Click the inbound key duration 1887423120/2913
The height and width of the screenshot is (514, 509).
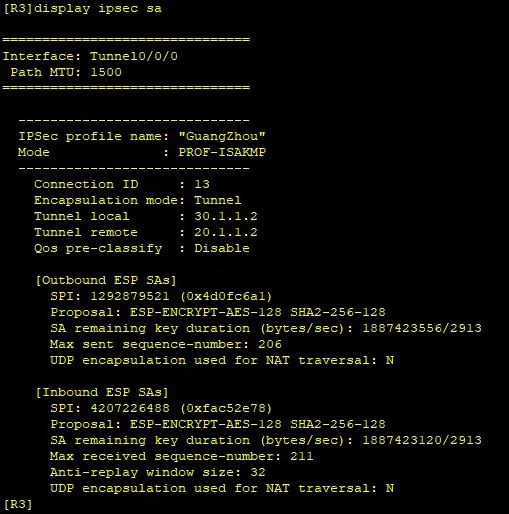tap(422, 440)
